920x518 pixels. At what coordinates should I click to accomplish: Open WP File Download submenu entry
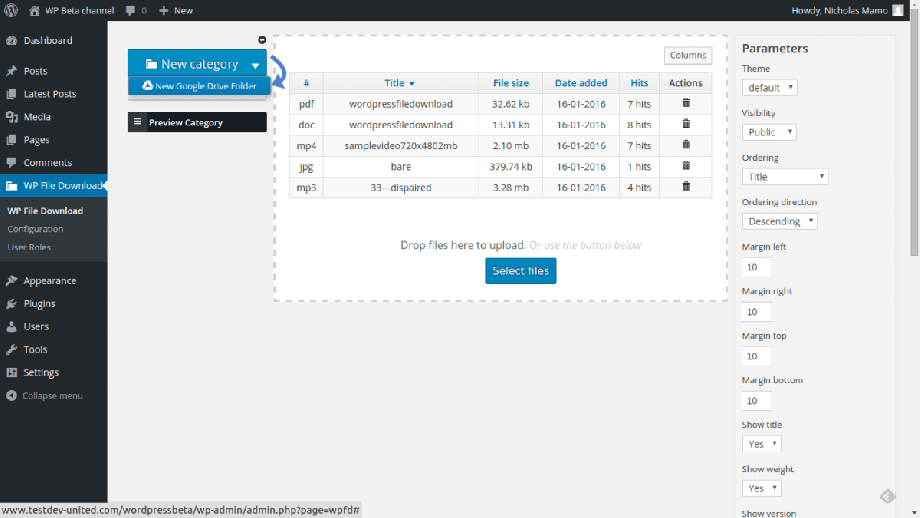[45, 211]
